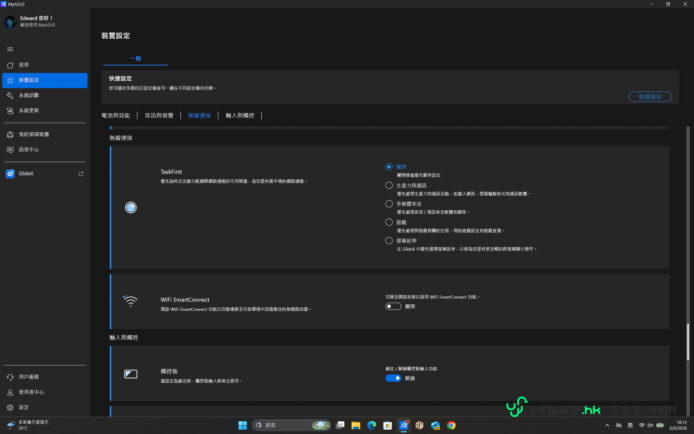Jump to the highlighted wireless connection section tab

tap(199, 115)
